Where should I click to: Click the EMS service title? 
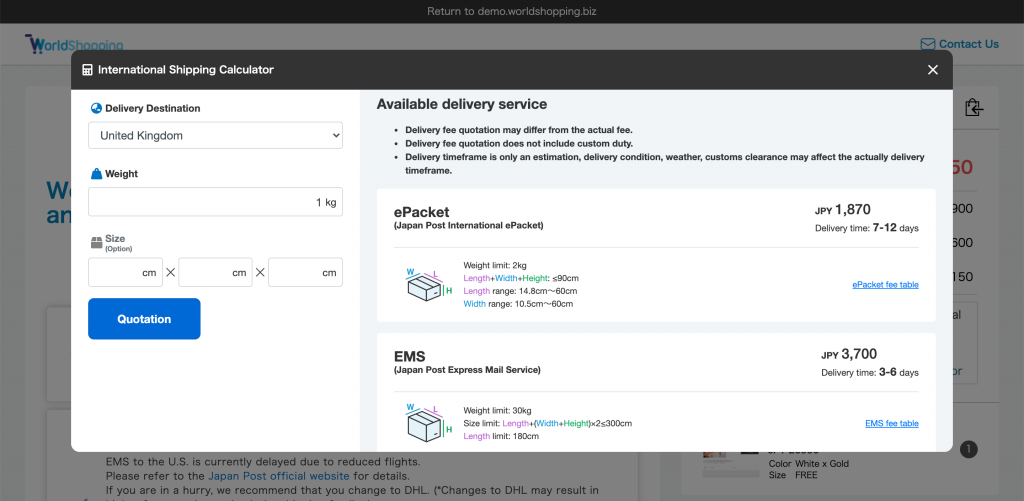pyautogui.click(x=409, y=357)
